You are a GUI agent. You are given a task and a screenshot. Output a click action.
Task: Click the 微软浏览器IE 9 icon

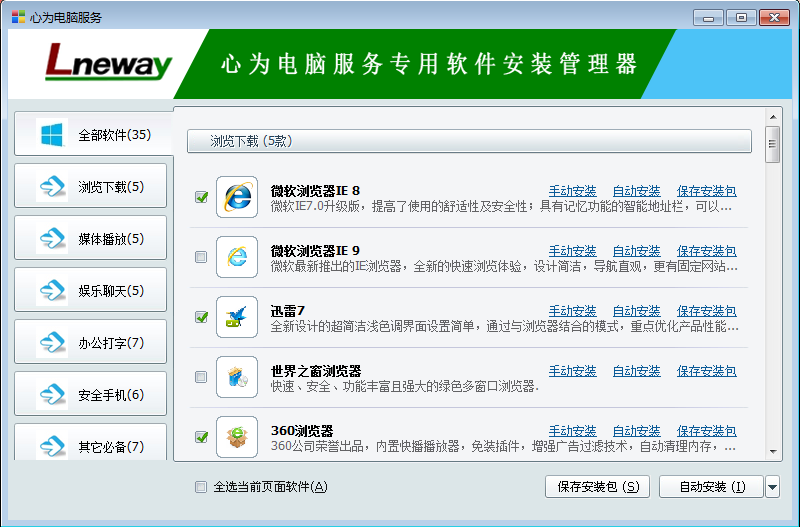[237, 256]
